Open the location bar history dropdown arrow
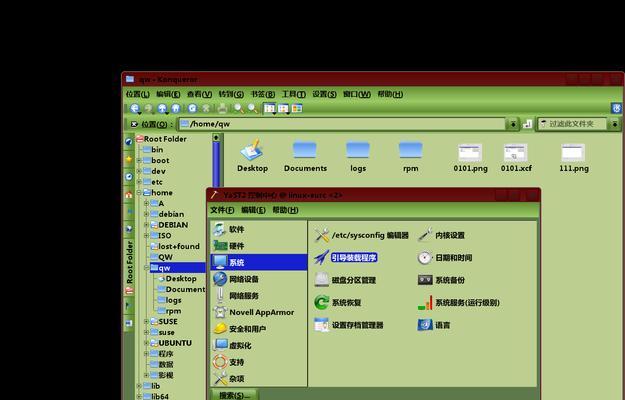Viewport: 625px width, 400px height. [x=513, y=124]
